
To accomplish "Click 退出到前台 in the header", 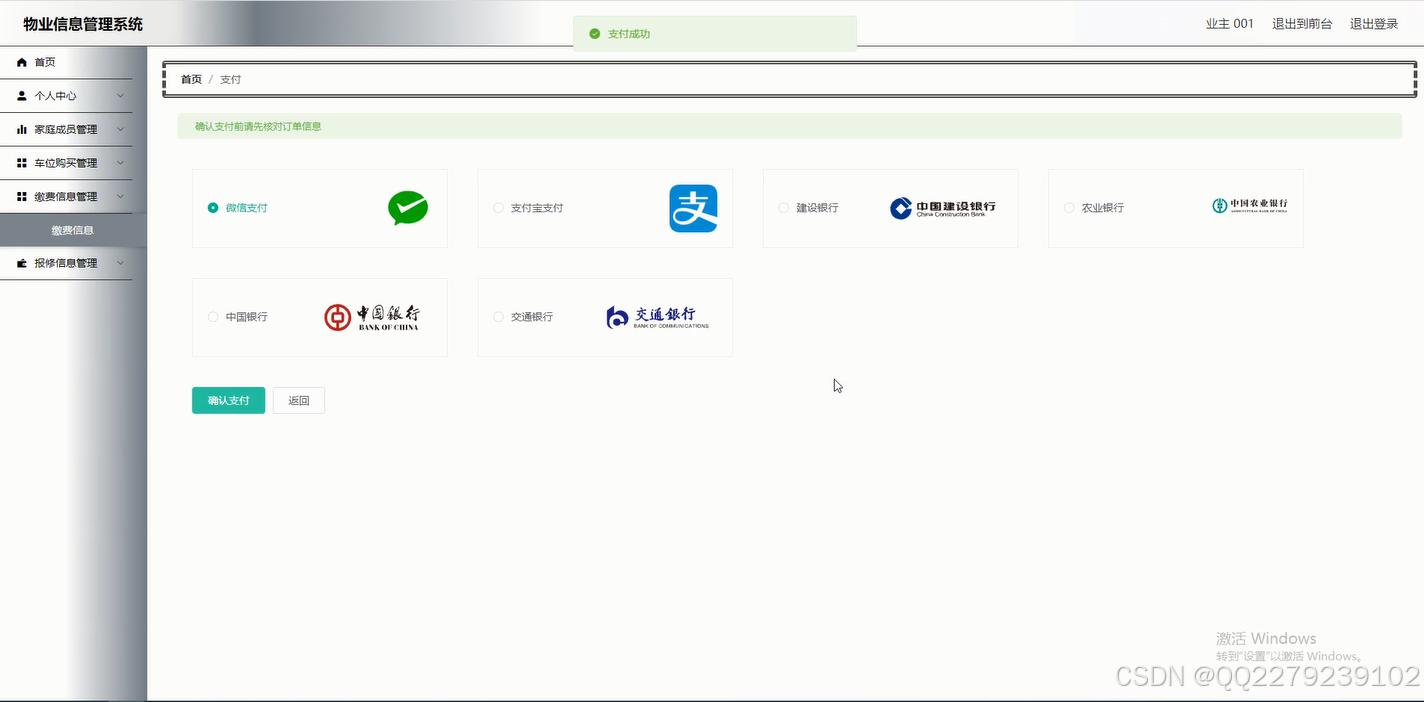I will [x=1302, y=24].
